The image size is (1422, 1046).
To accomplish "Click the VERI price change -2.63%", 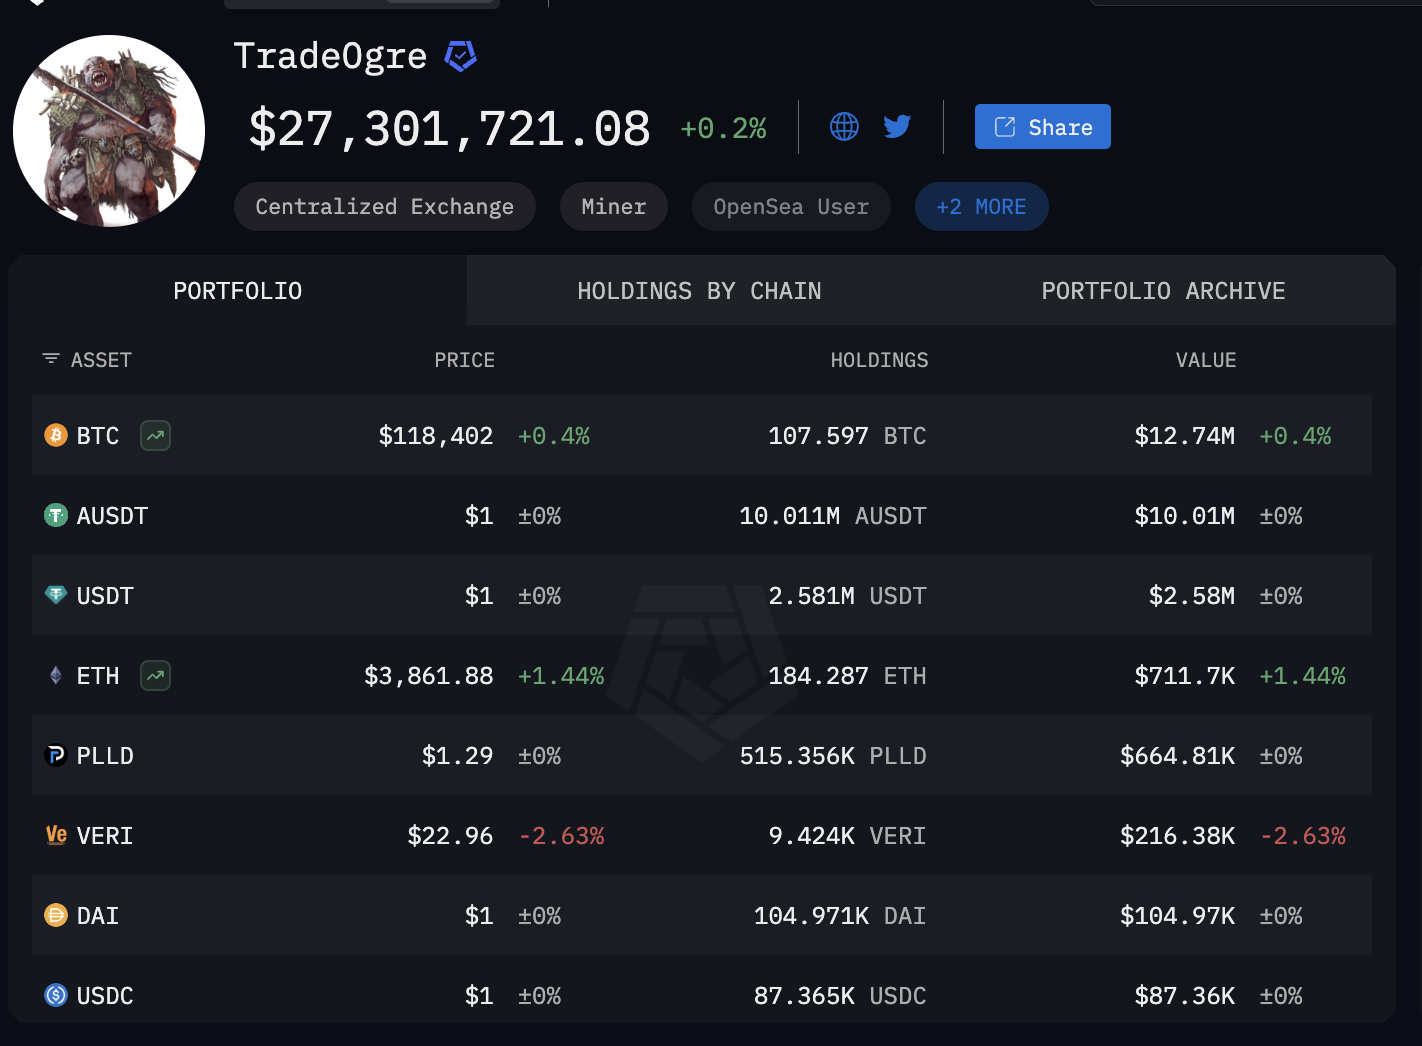I will pyautogui.click(x=562, y=836).
